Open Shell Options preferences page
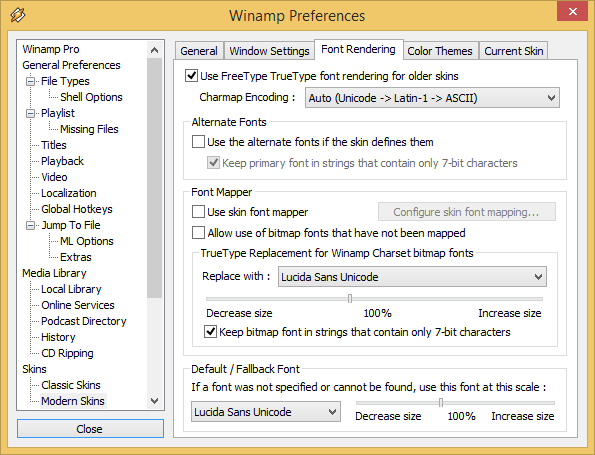This screenshot has width=595, height=455. tap(91, 97)
